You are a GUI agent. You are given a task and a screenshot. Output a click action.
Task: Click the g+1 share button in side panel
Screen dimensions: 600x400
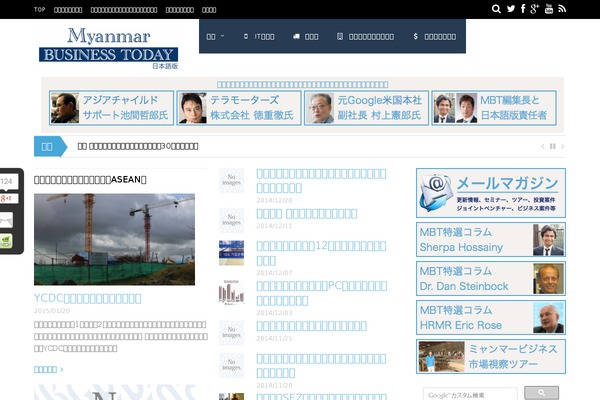click(x=8, y=199)
